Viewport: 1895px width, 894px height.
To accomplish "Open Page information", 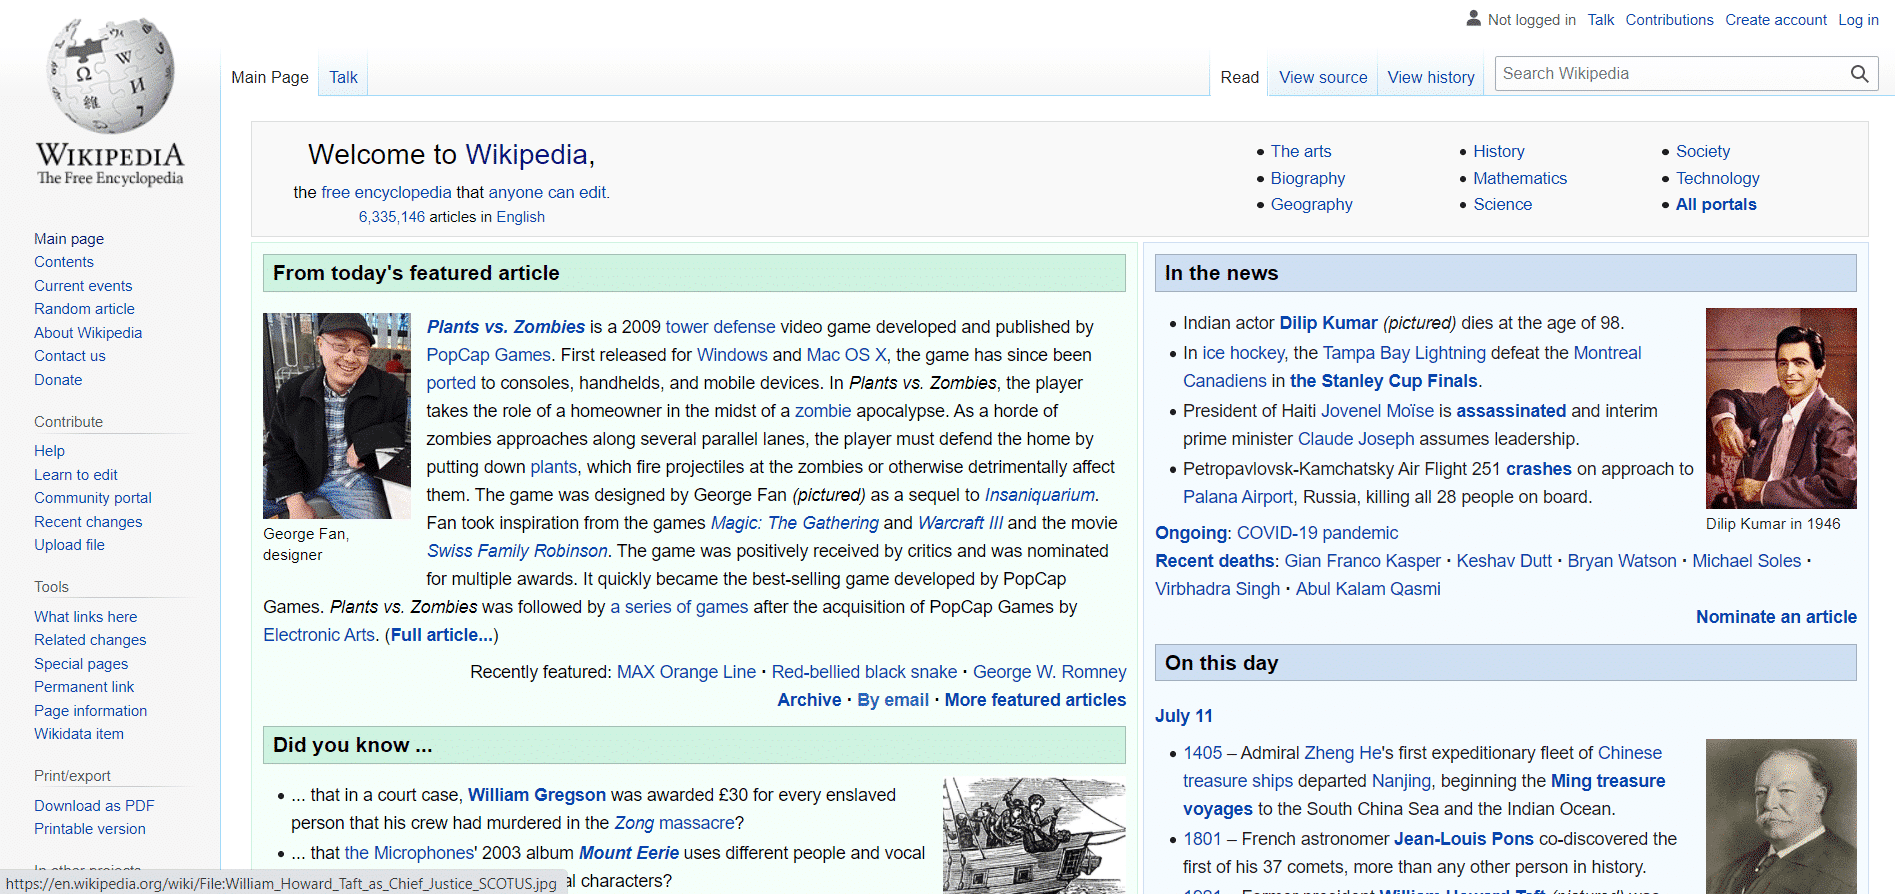I will [x=90, y=711].
